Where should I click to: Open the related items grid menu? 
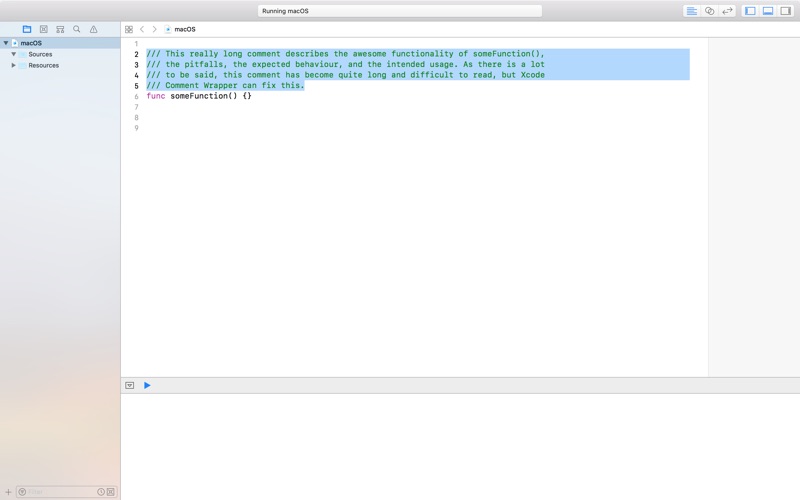[129, 29]
